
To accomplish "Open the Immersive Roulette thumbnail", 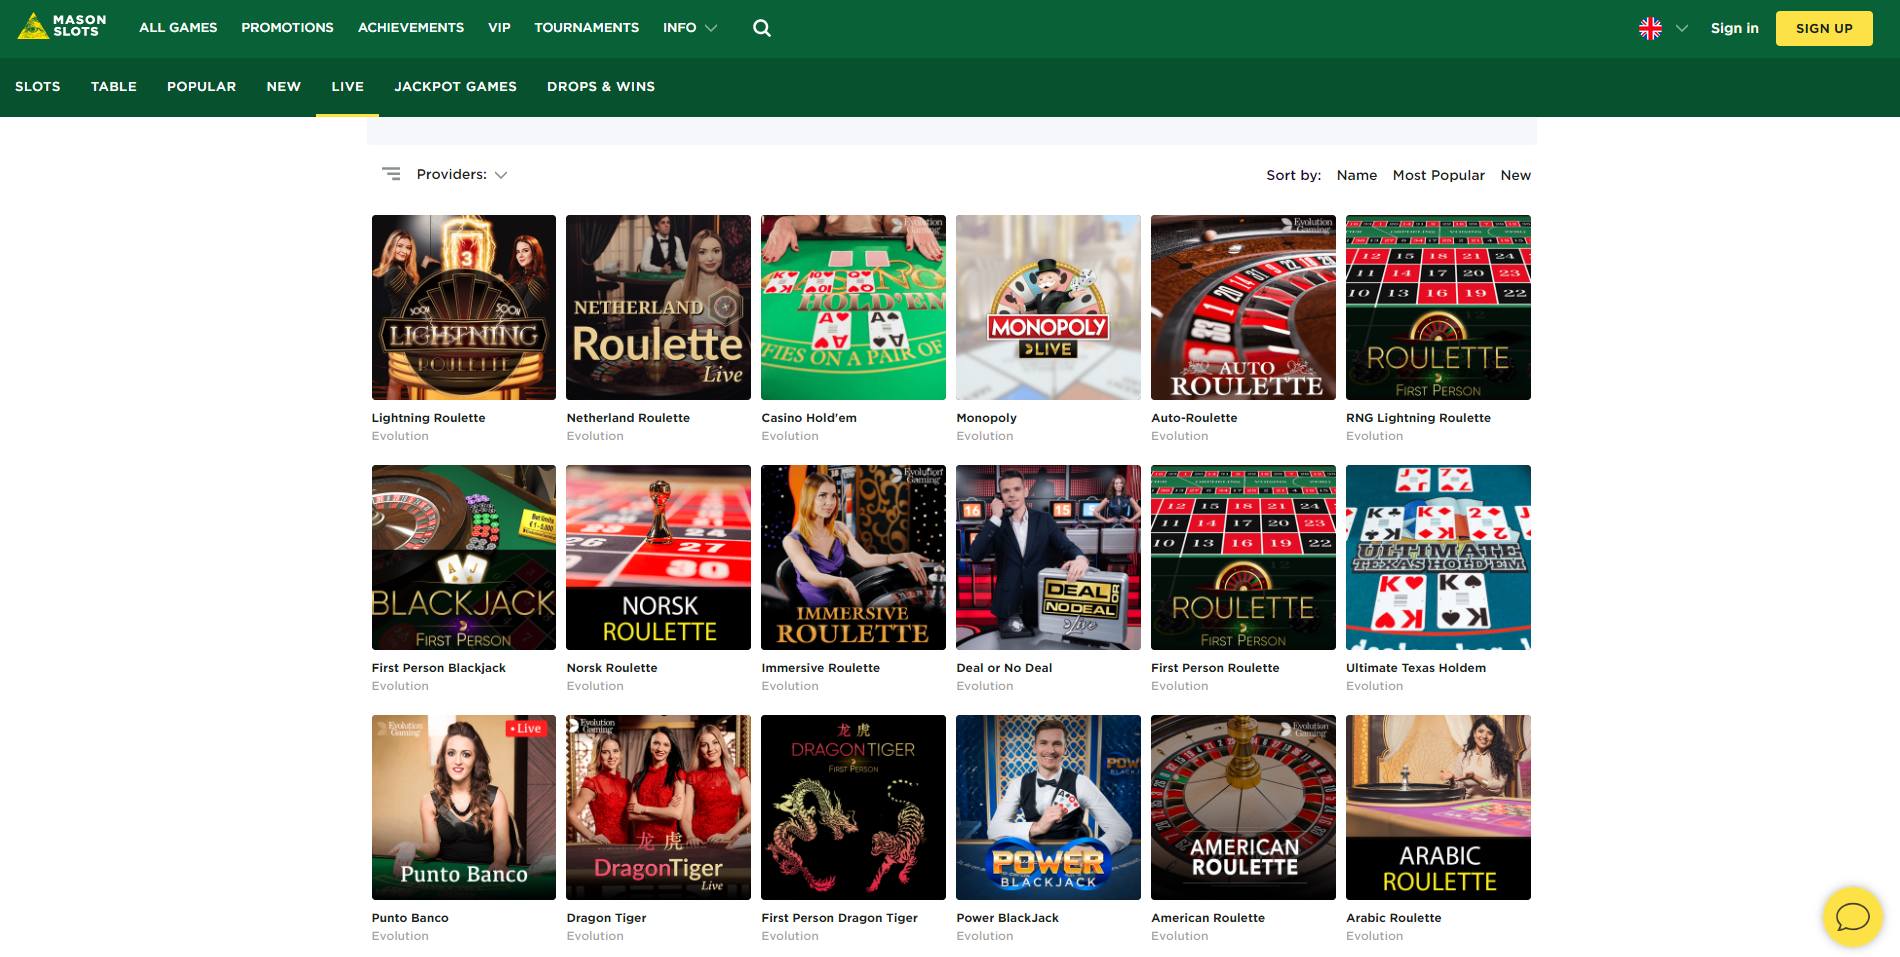I will pyautogui.click(x=853, y=557).
